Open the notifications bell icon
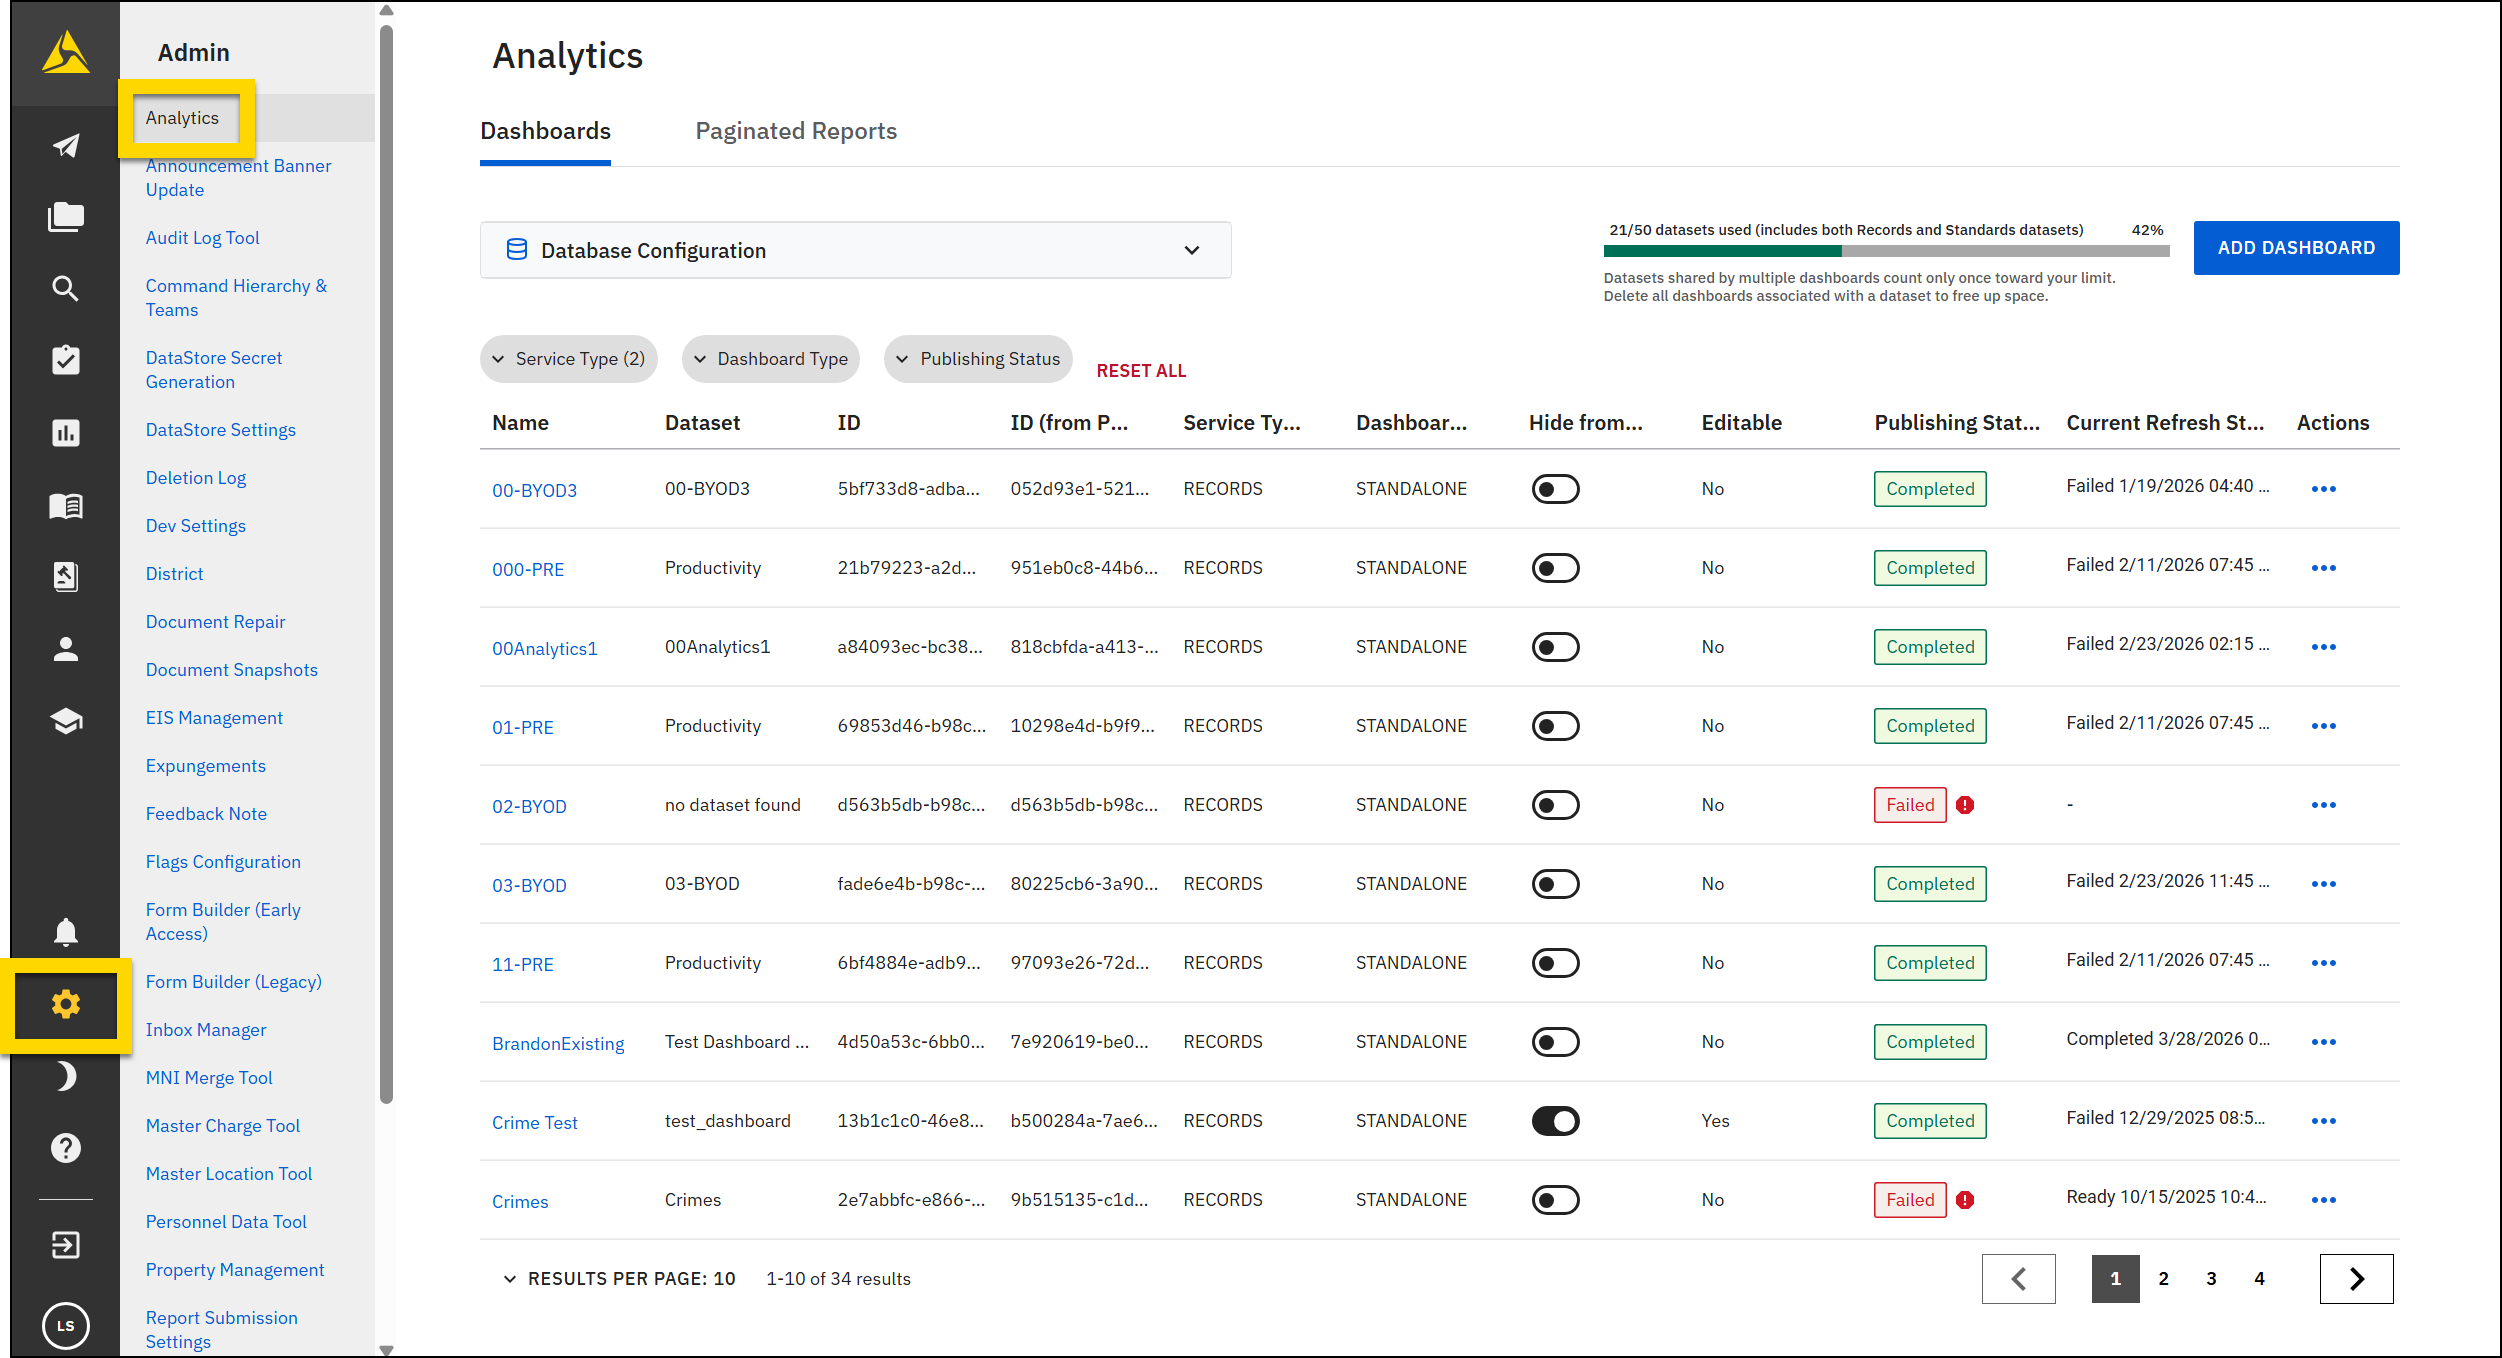Viewport: 2502px width, 1358px height. click(x=64, y=931)
